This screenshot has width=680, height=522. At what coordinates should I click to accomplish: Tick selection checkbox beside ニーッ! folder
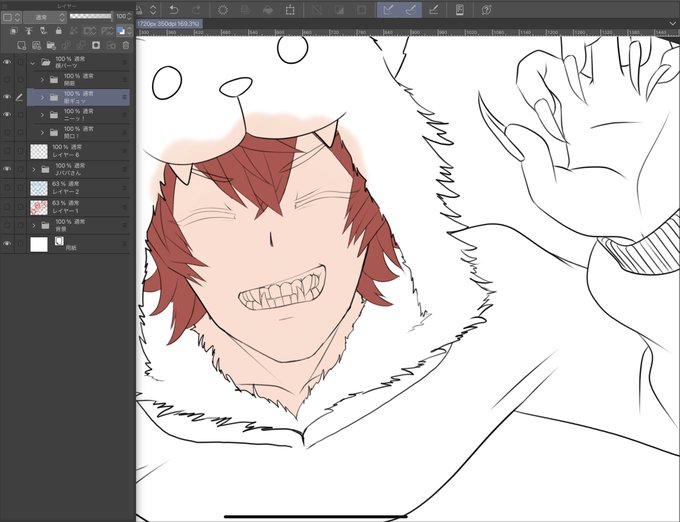(x=20, y=115)
